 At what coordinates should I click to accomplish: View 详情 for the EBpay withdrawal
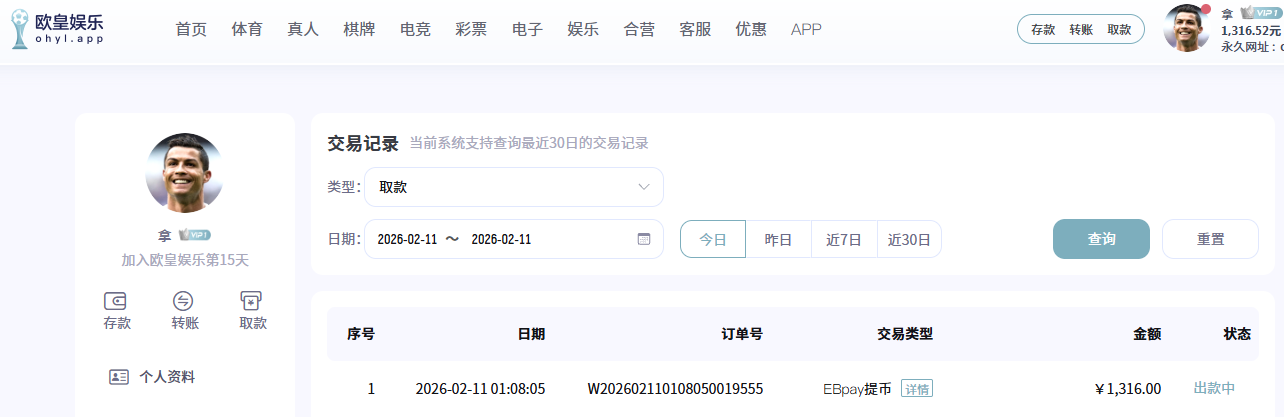coord(917,389)
